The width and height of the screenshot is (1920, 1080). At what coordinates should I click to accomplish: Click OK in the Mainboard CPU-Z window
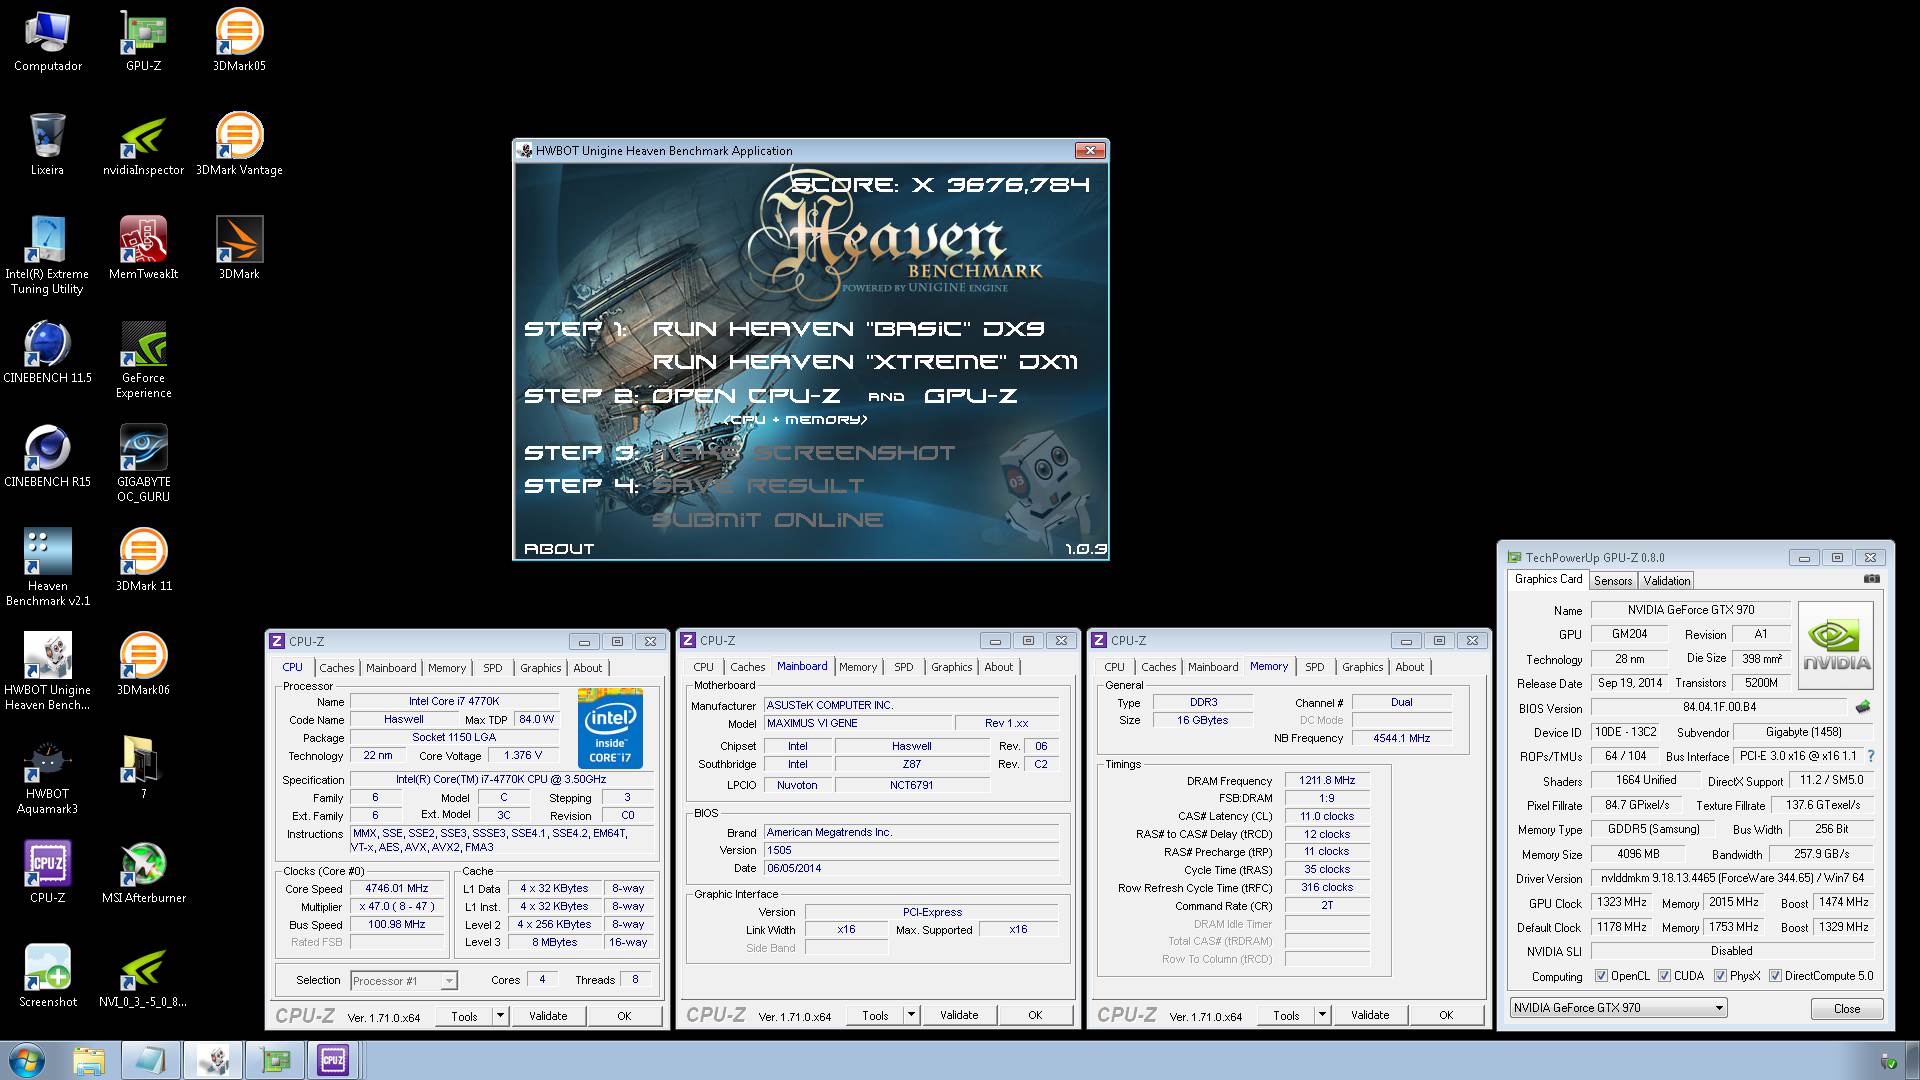coord(1035,1015)
